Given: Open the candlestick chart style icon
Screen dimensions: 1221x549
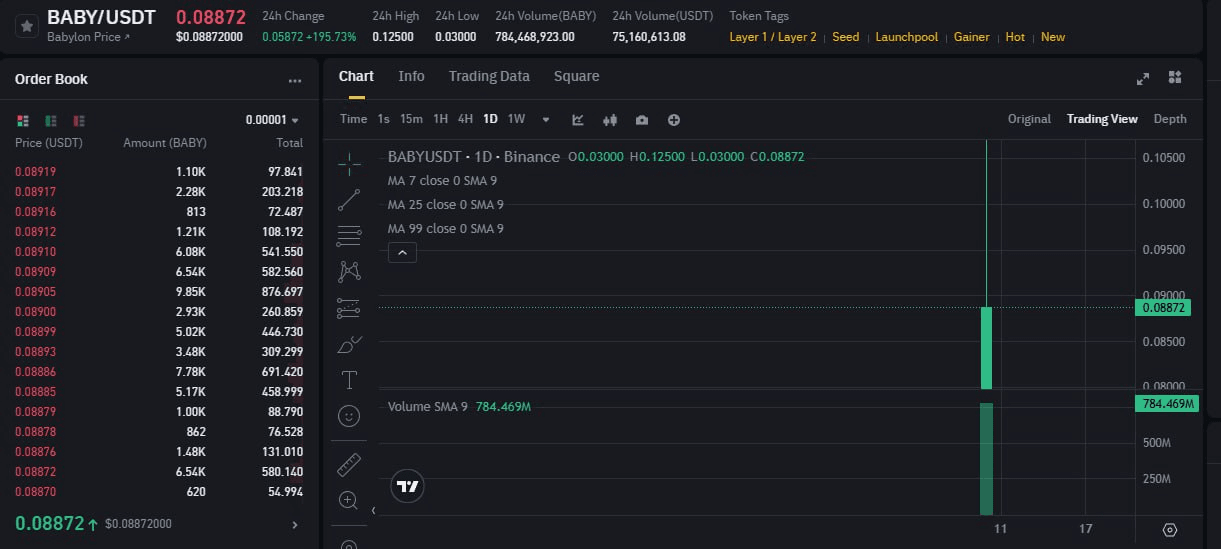Looking at the screenshot, I should pos(610,120).
